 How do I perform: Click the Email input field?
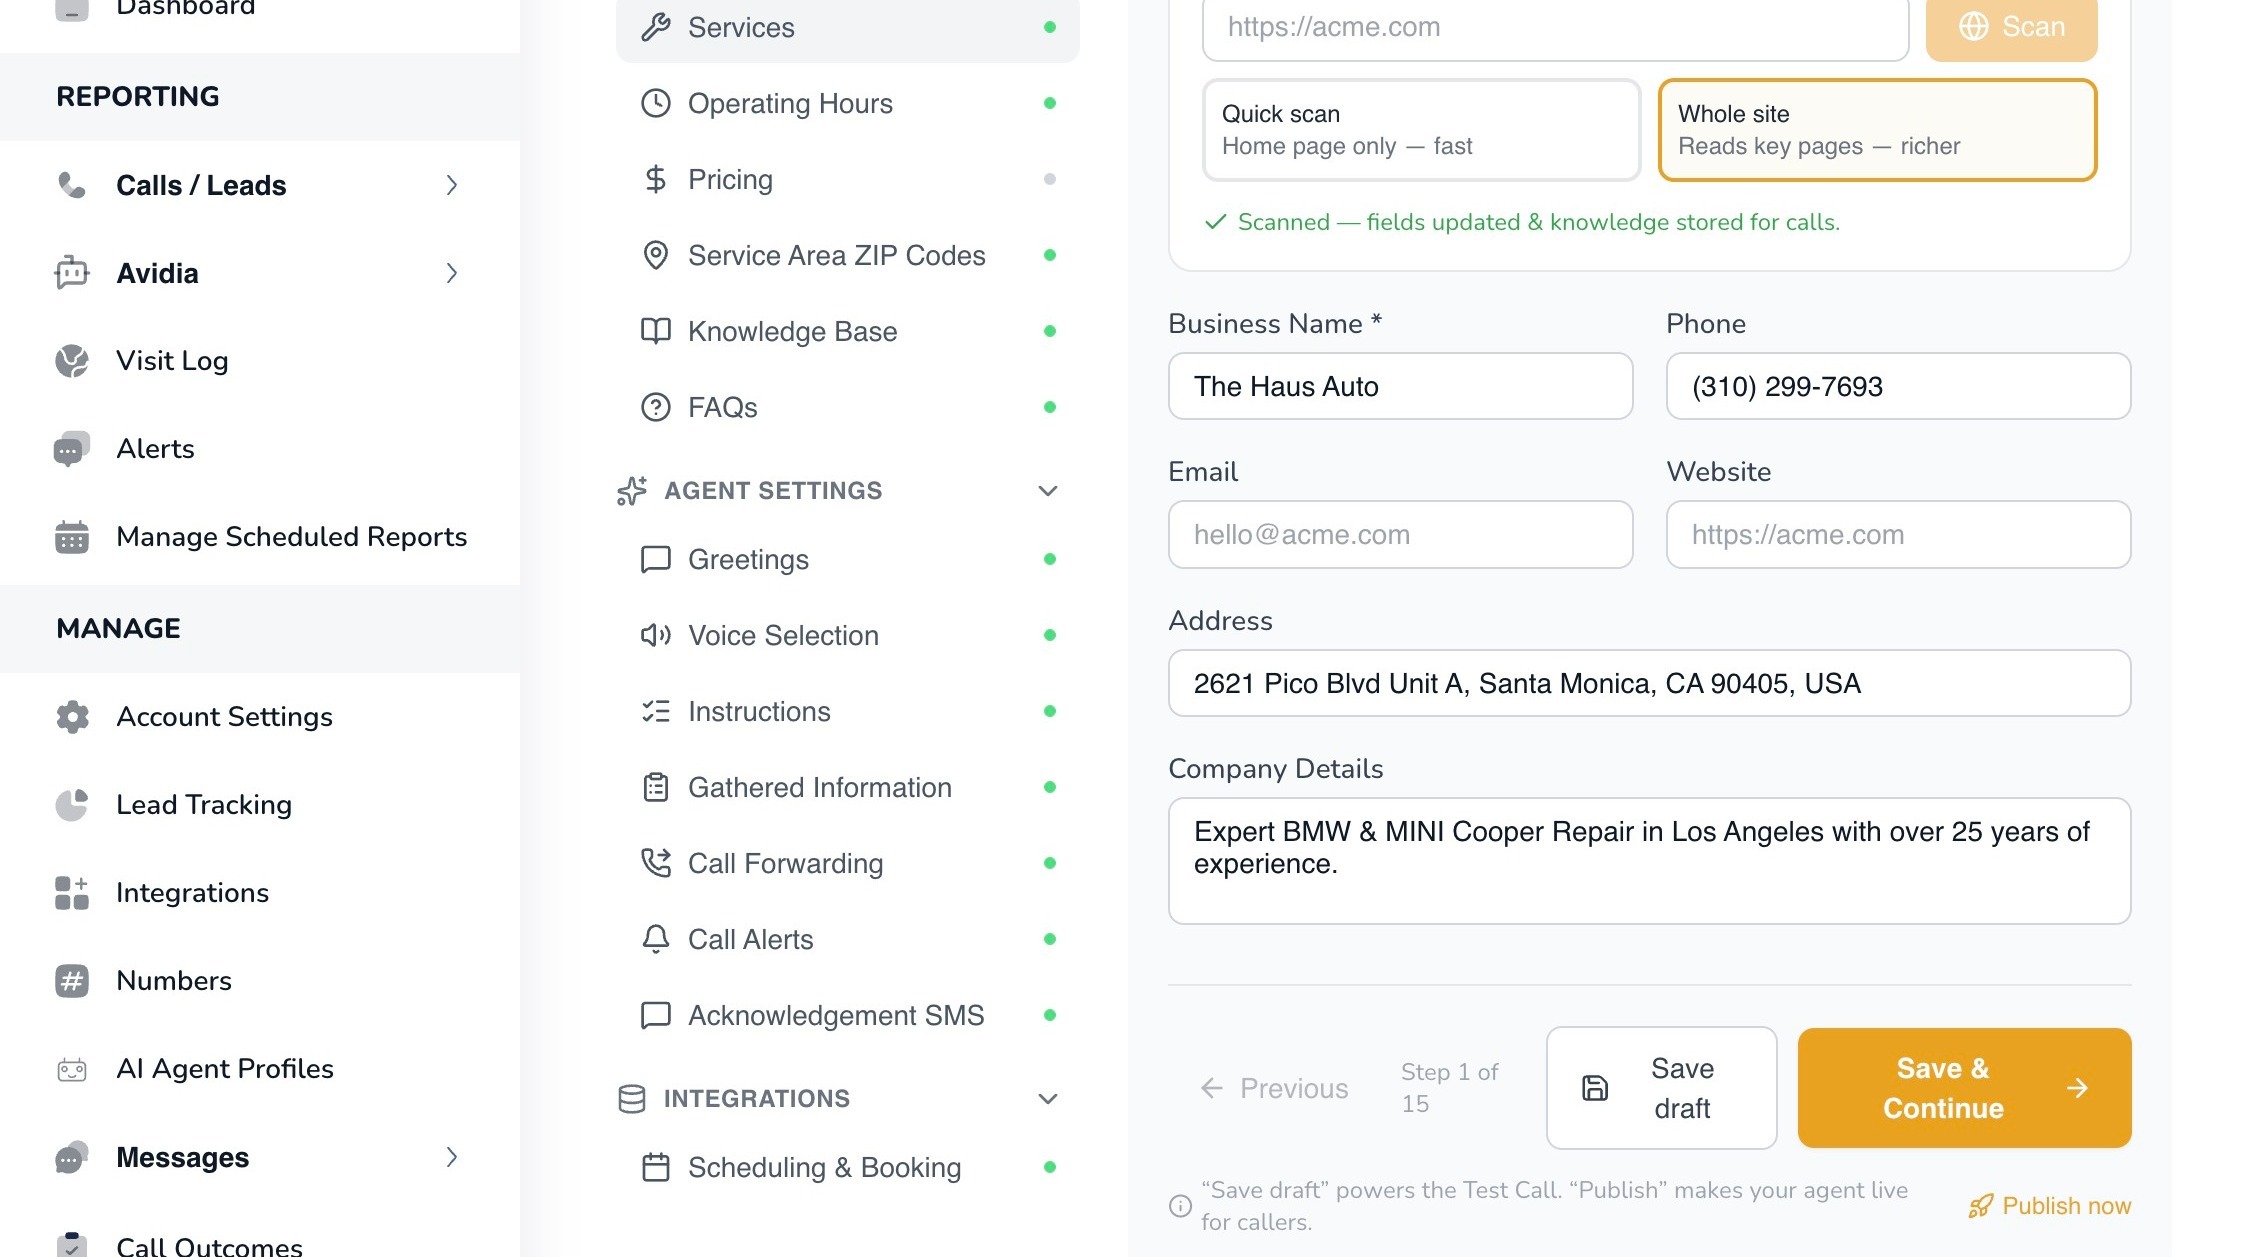click(x=1400, y=535)
